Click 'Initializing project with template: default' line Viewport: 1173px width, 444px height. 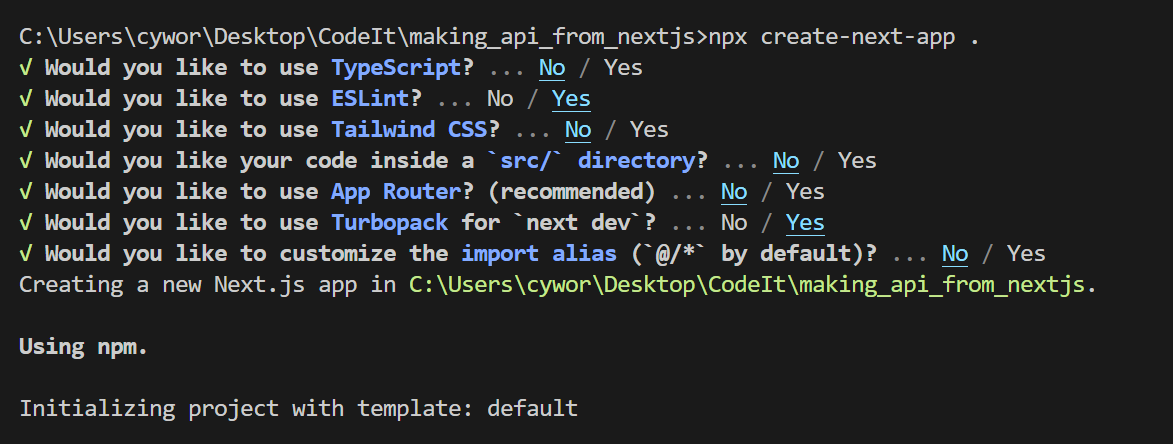(x=298, y=409)
